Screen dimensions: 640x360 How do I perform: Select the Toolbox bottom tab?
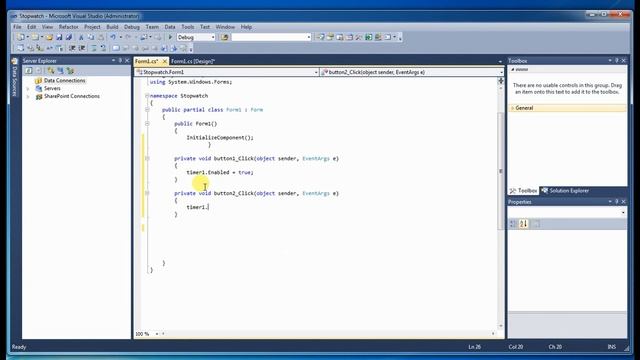[x=524, y=191]
